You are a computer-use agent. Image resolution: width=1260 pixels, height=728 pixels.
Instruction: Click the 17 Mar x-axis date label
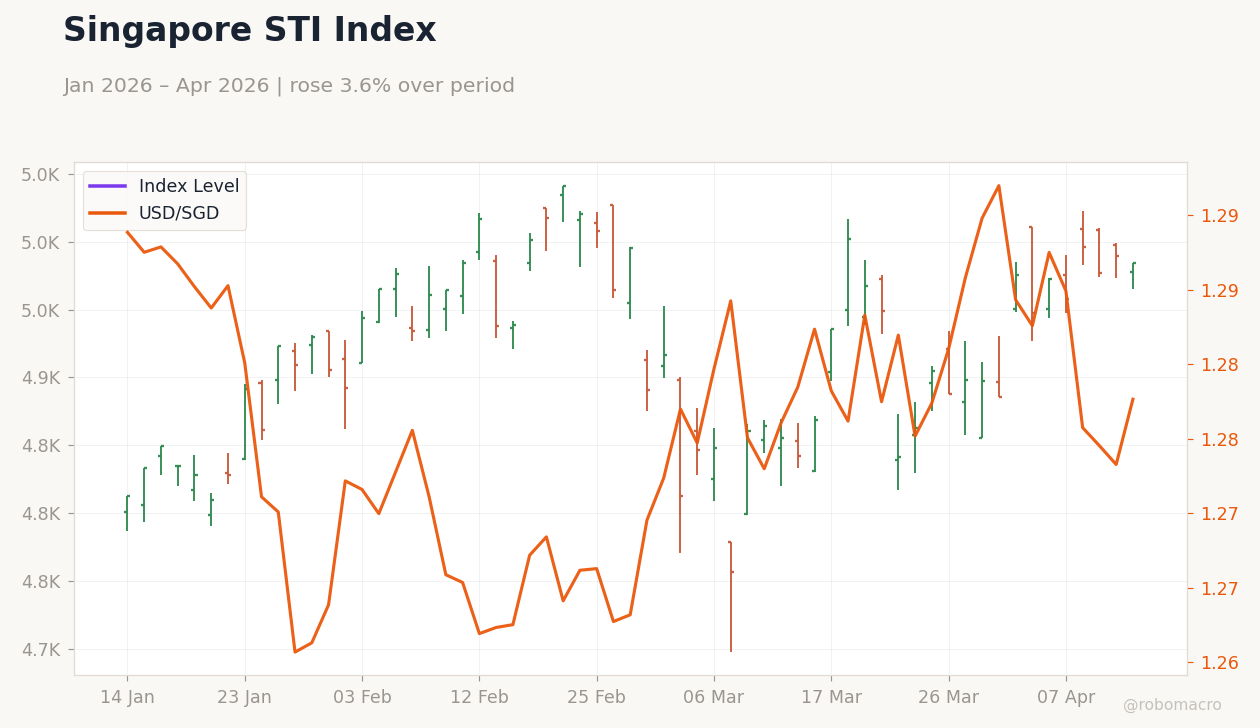coord(831,698)
